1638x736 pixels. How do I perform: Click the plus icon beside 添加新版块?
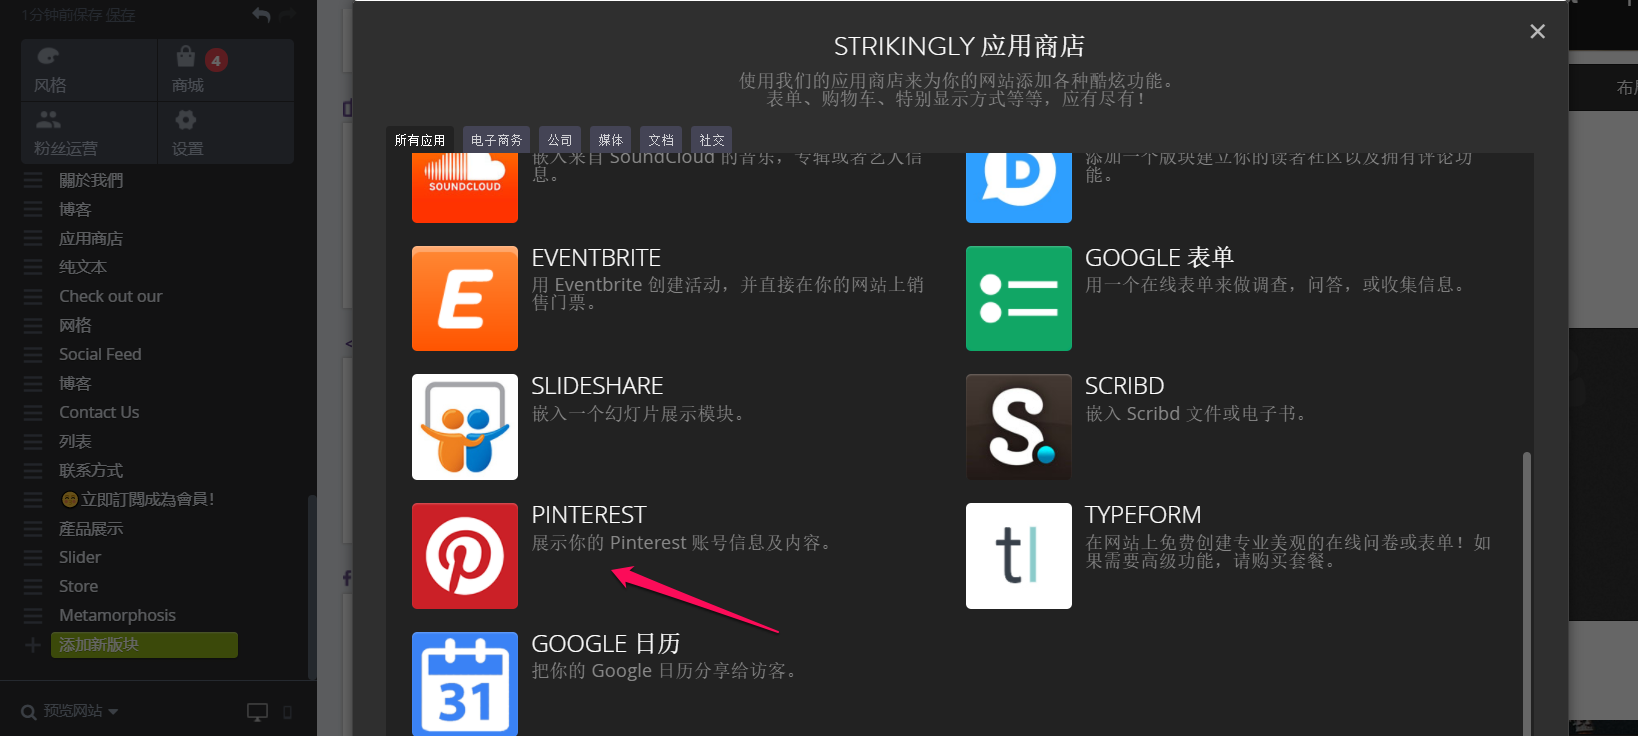click(x=33, y=645)
